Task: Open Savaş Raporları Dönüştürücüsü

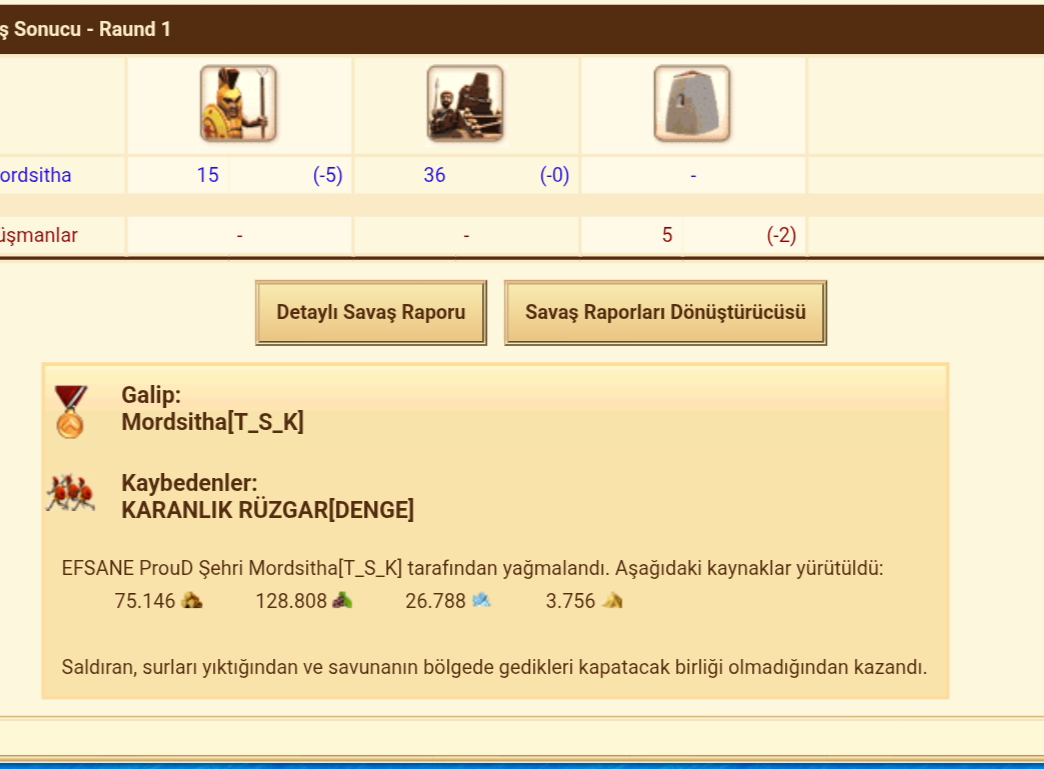Action: [x=665, y=312]
